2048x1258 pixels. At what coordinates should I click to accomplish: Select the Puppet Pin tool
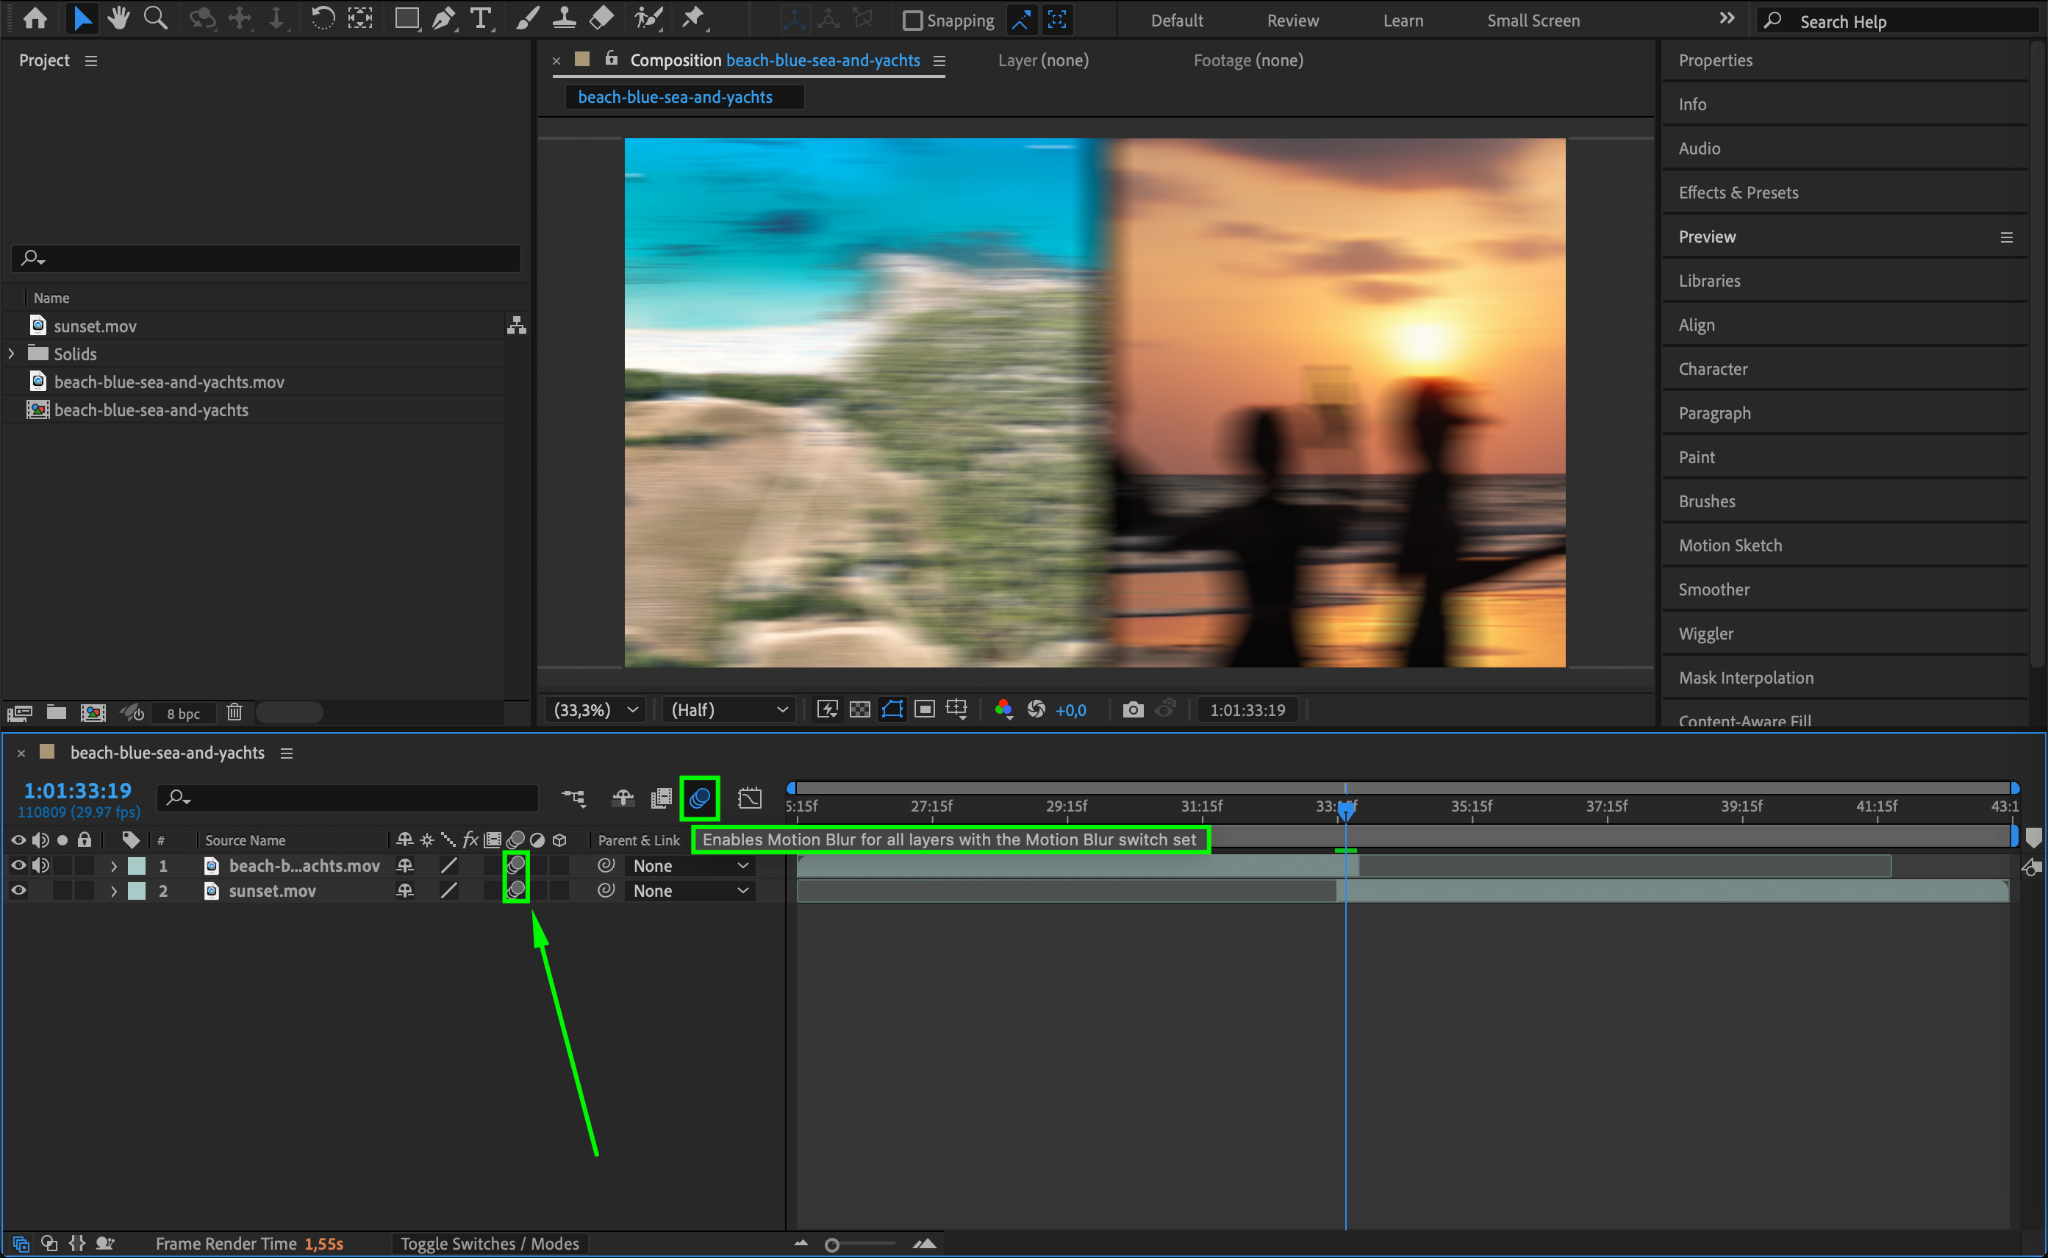pyautogui.click(x=692, y=18)
